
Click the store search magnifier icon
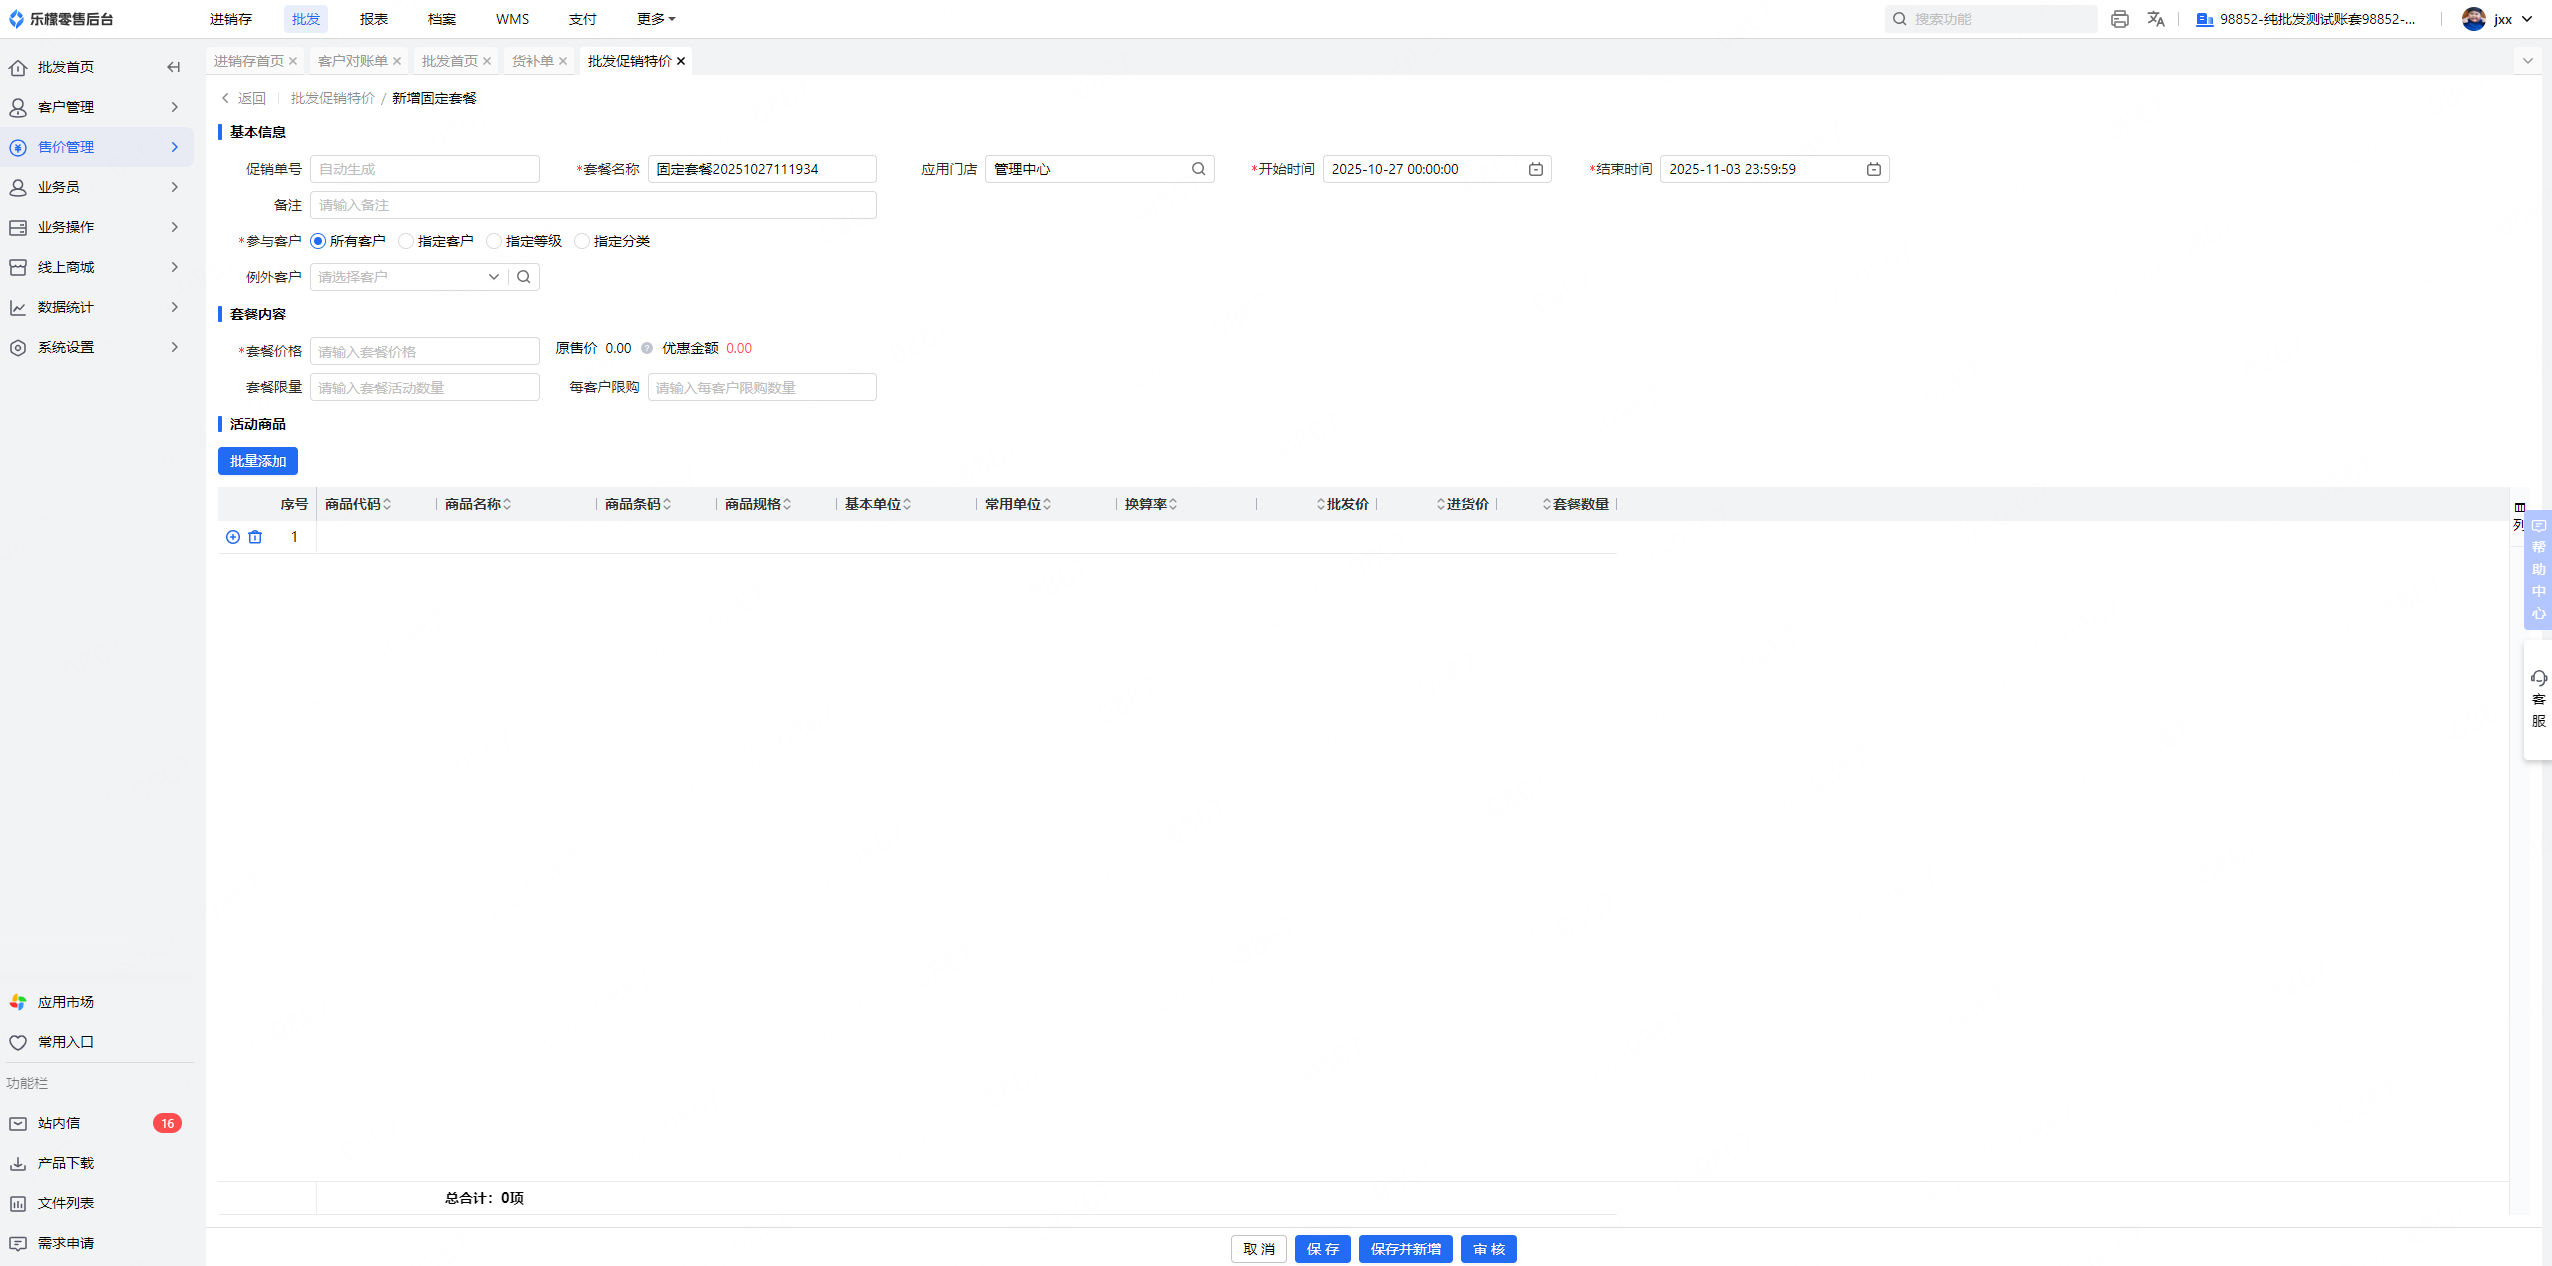[x=1198, y=169]
